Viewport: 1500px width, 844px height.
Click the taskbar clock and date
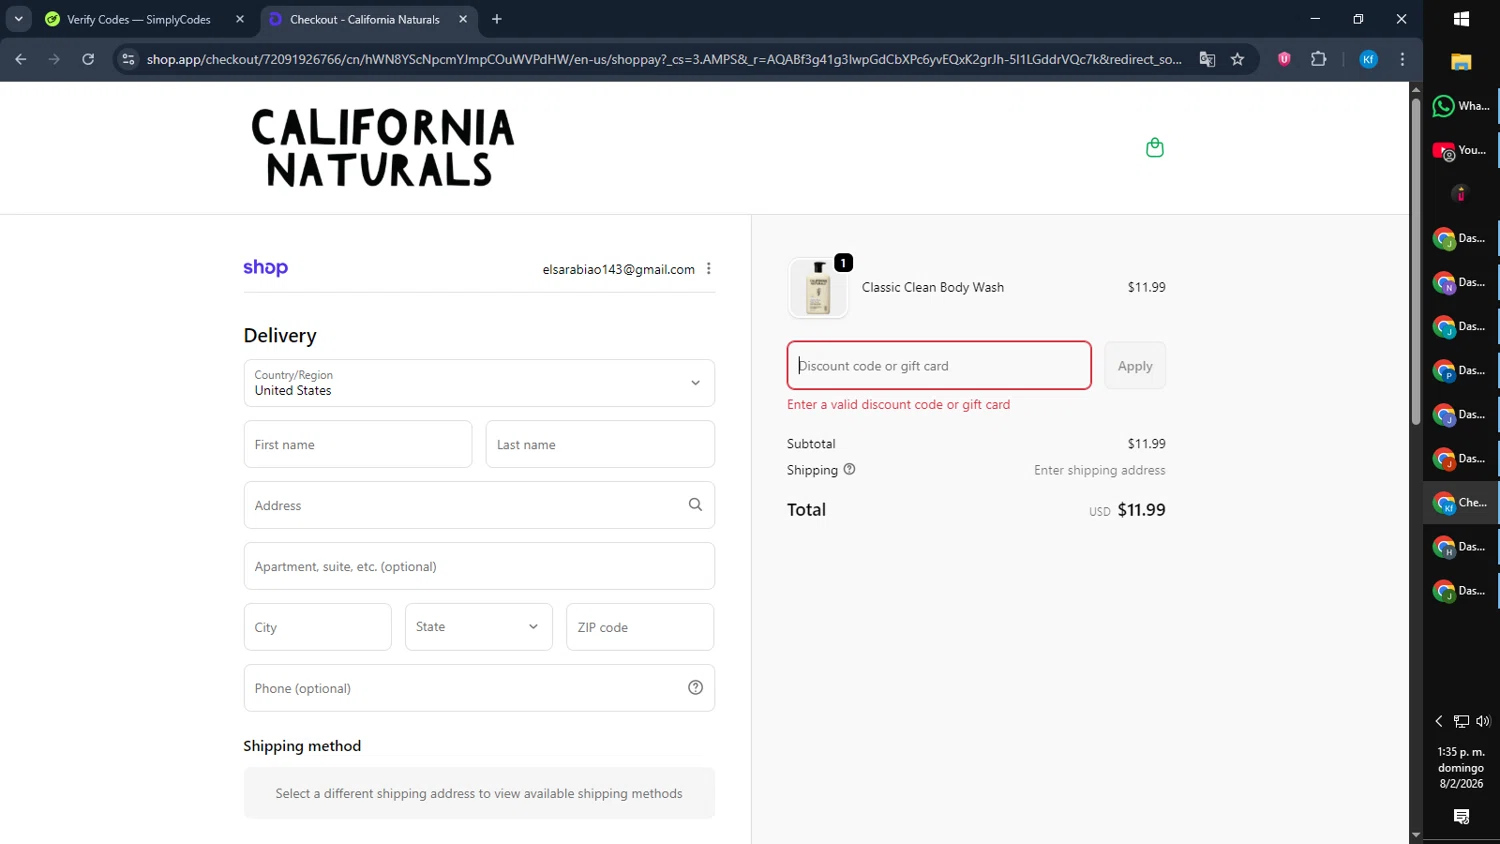(x=1461, y=767)
